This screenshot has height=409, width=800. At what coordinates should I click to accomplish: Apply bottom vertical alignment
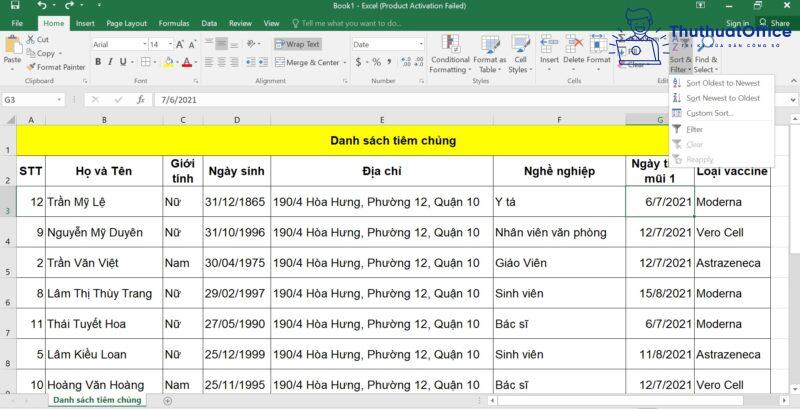point(234,44)
